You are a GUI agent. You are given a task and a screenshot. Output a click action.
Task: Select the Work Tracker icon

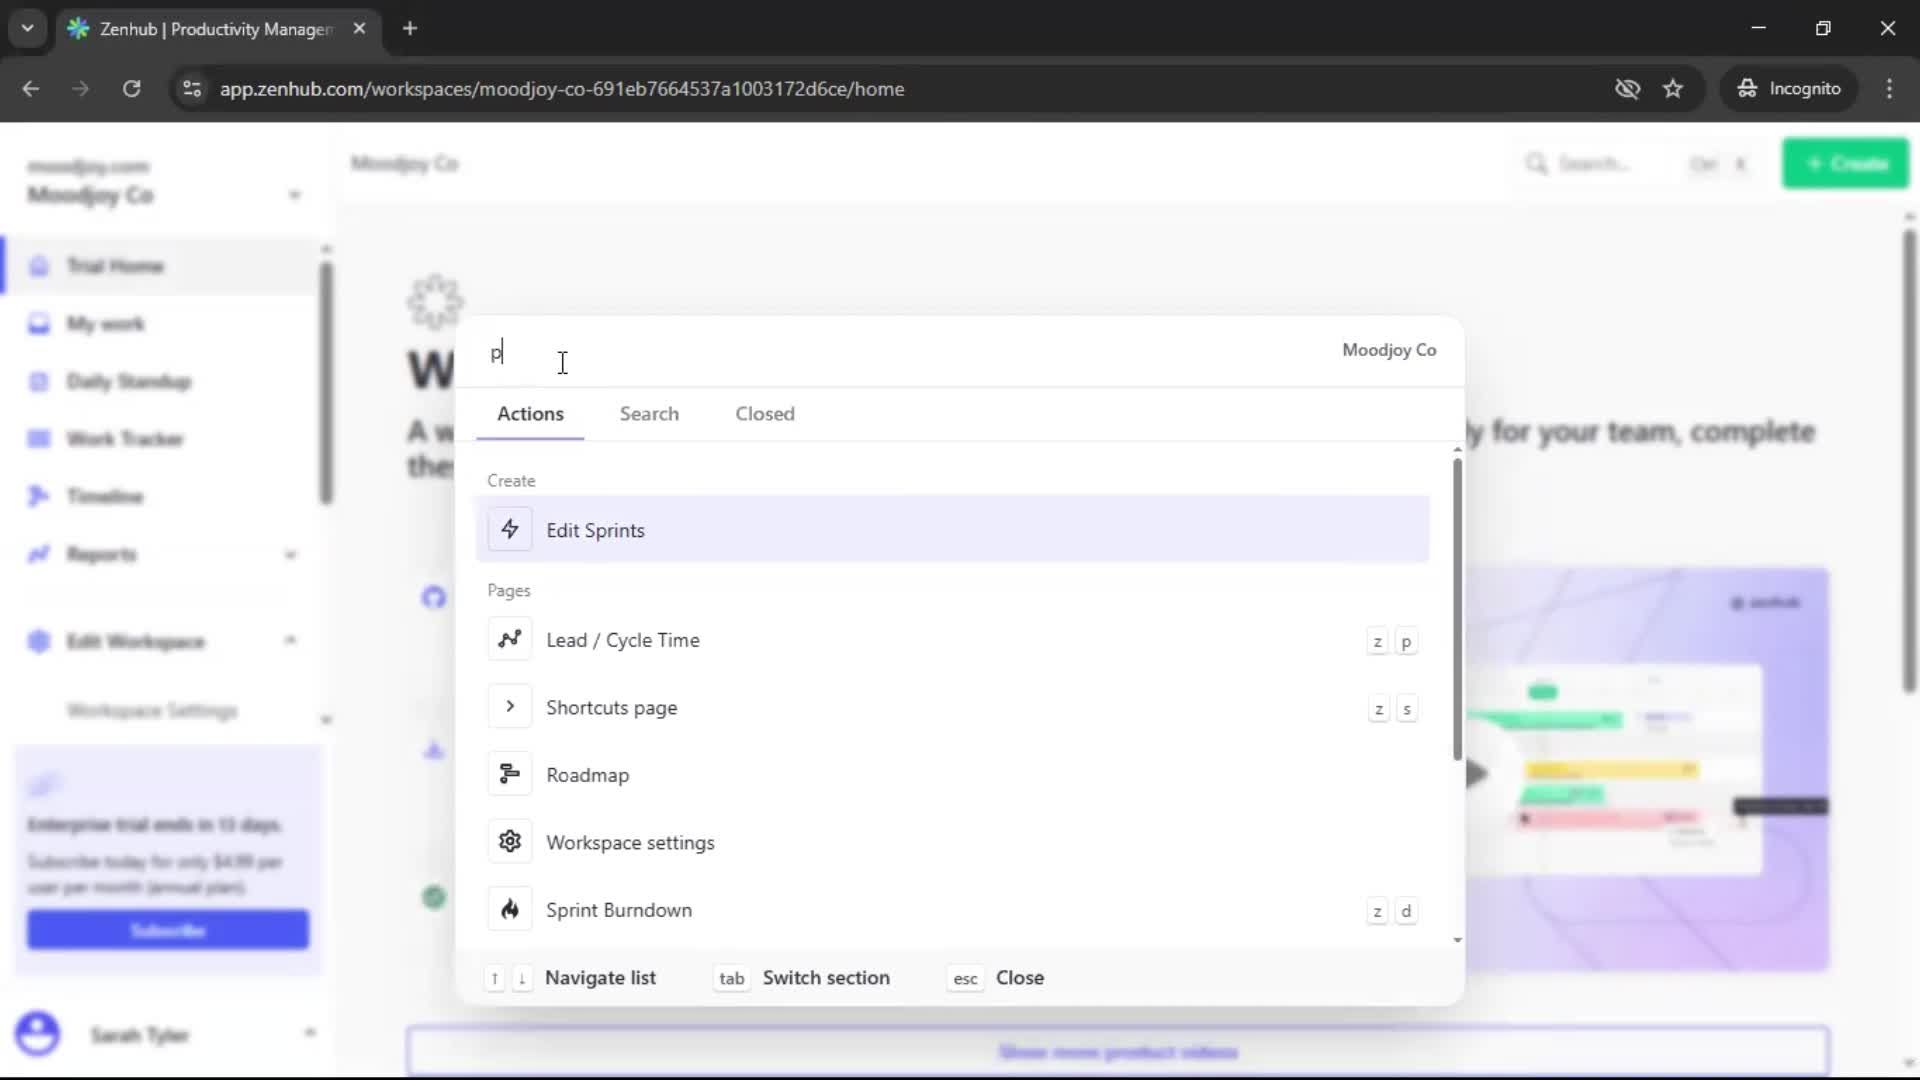[38, 438]
